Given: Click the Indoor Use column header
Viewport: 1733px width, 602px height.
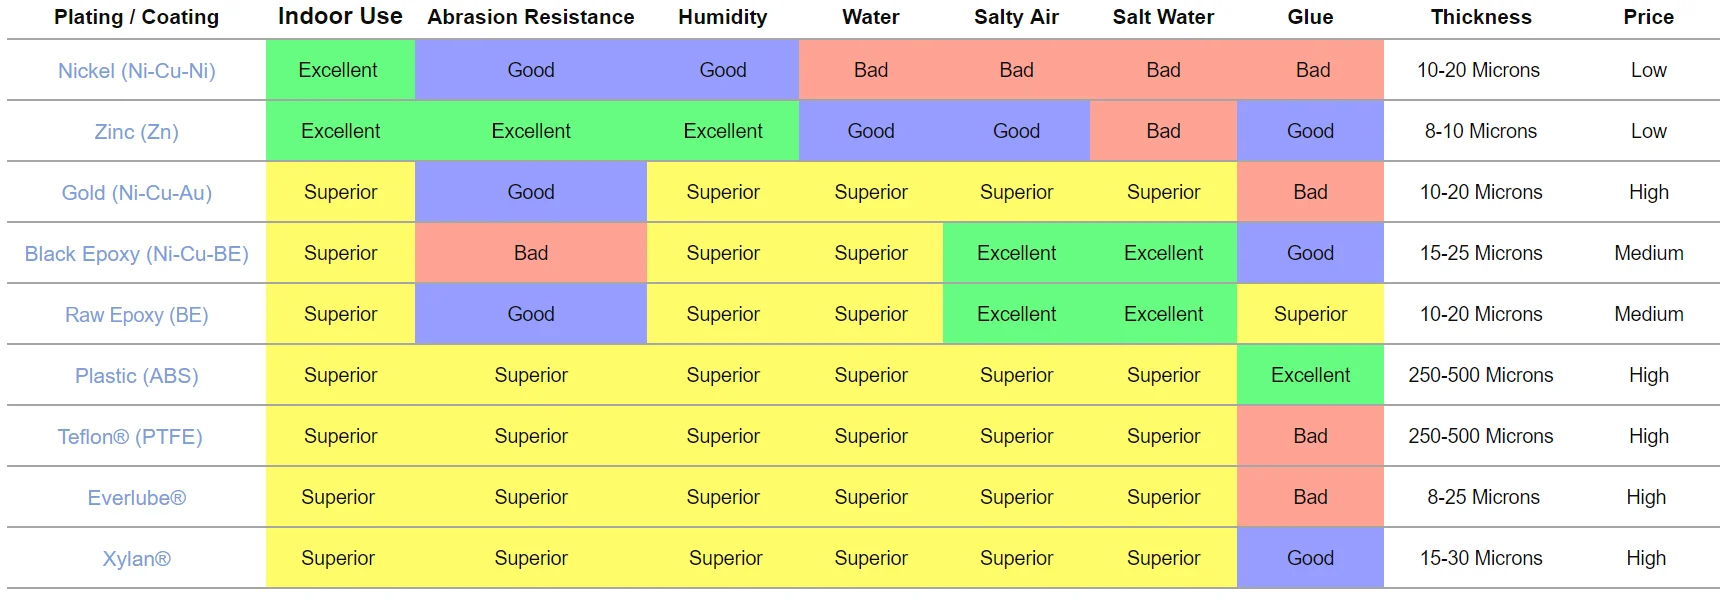Looking at the screenshot, I should tap(340, 17).
